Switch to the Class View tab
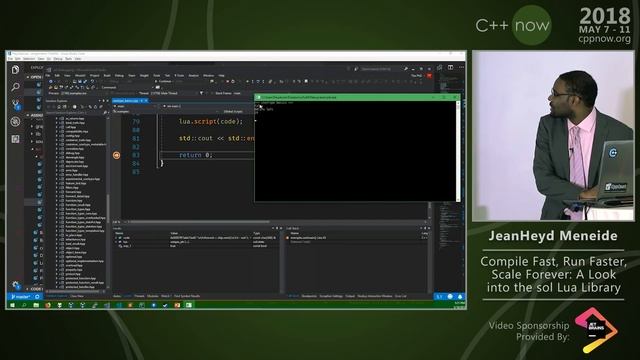 (77, 296)
